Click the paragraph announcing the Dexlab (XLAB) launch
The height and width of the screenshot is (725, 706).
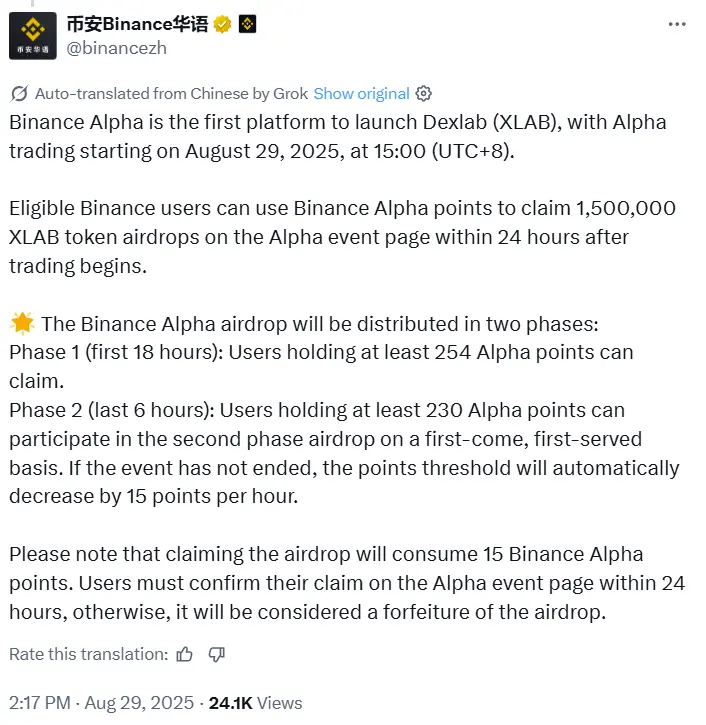coord(337,137)
